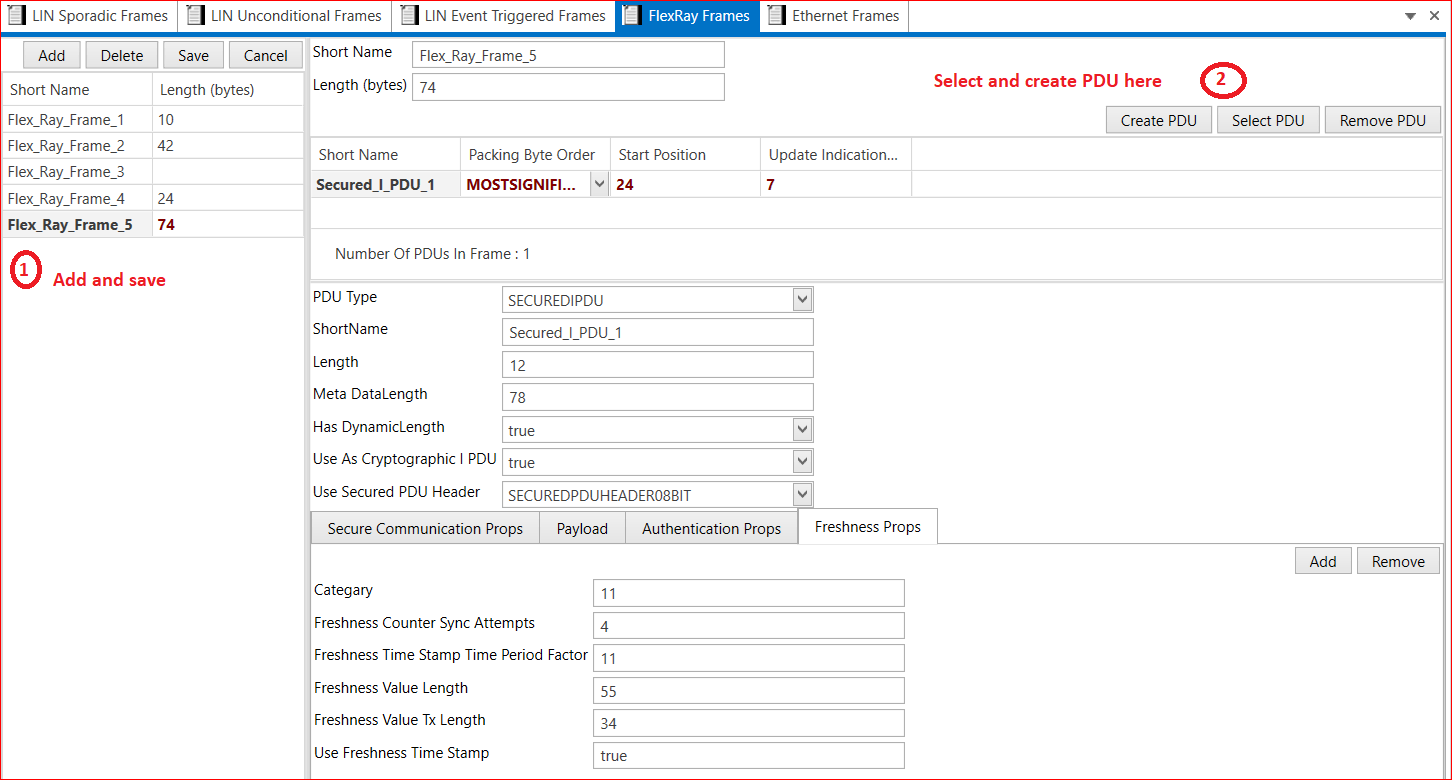The image size is (1452, 780).
Task: Edit the Category field
Action: (749, 593)
